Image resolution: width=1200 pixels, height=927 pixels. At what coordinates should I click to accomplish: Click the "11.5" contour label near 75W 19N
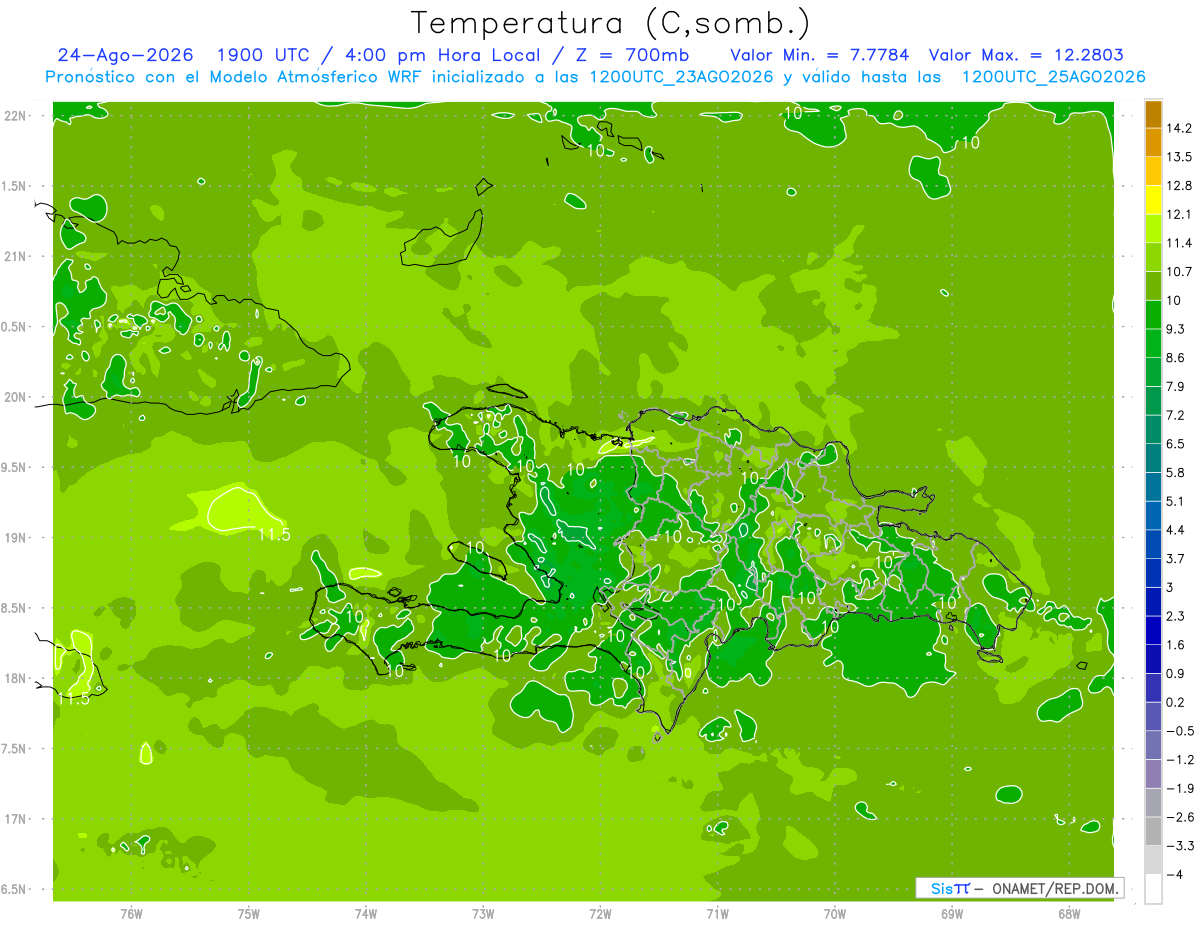[x=273, y=535]
